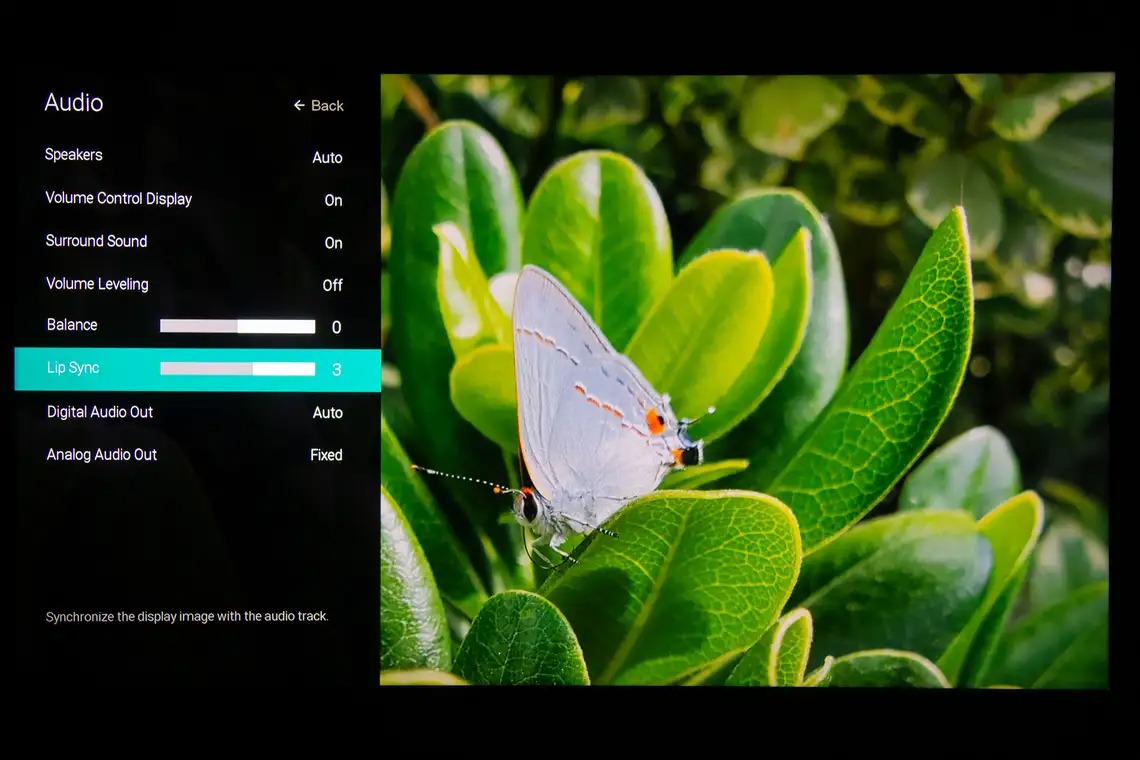Viewport: 1140px width, 760px height.
Task: Click the butterfly preview image
Action: [747, 379]
